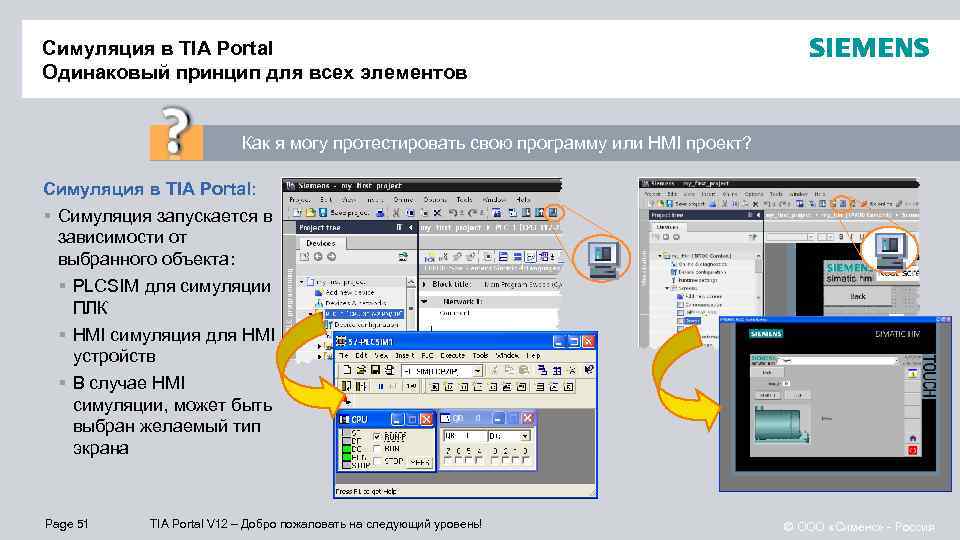Open Options menu in left TIA window
Image resolution: width=960 pixels, height=540 pixels.
click(x=435, y=200)
